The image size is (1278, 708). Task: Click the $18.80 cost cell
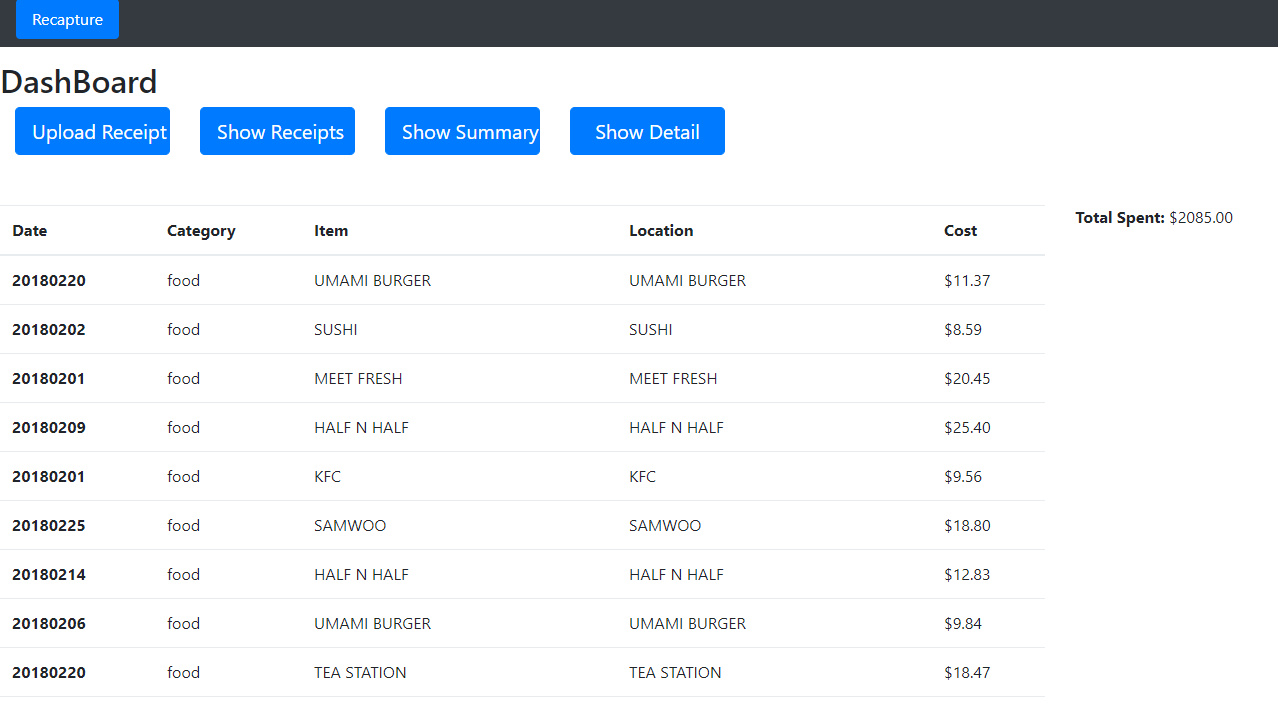point(967,525)
